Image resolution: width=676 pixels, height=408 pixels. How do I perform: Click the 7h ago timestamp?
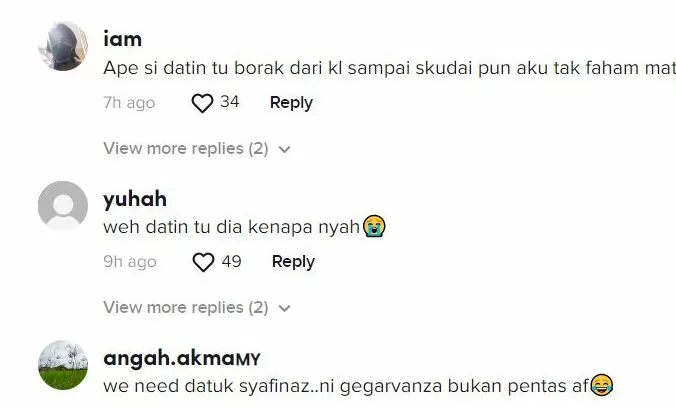click(x=129, y=103)
